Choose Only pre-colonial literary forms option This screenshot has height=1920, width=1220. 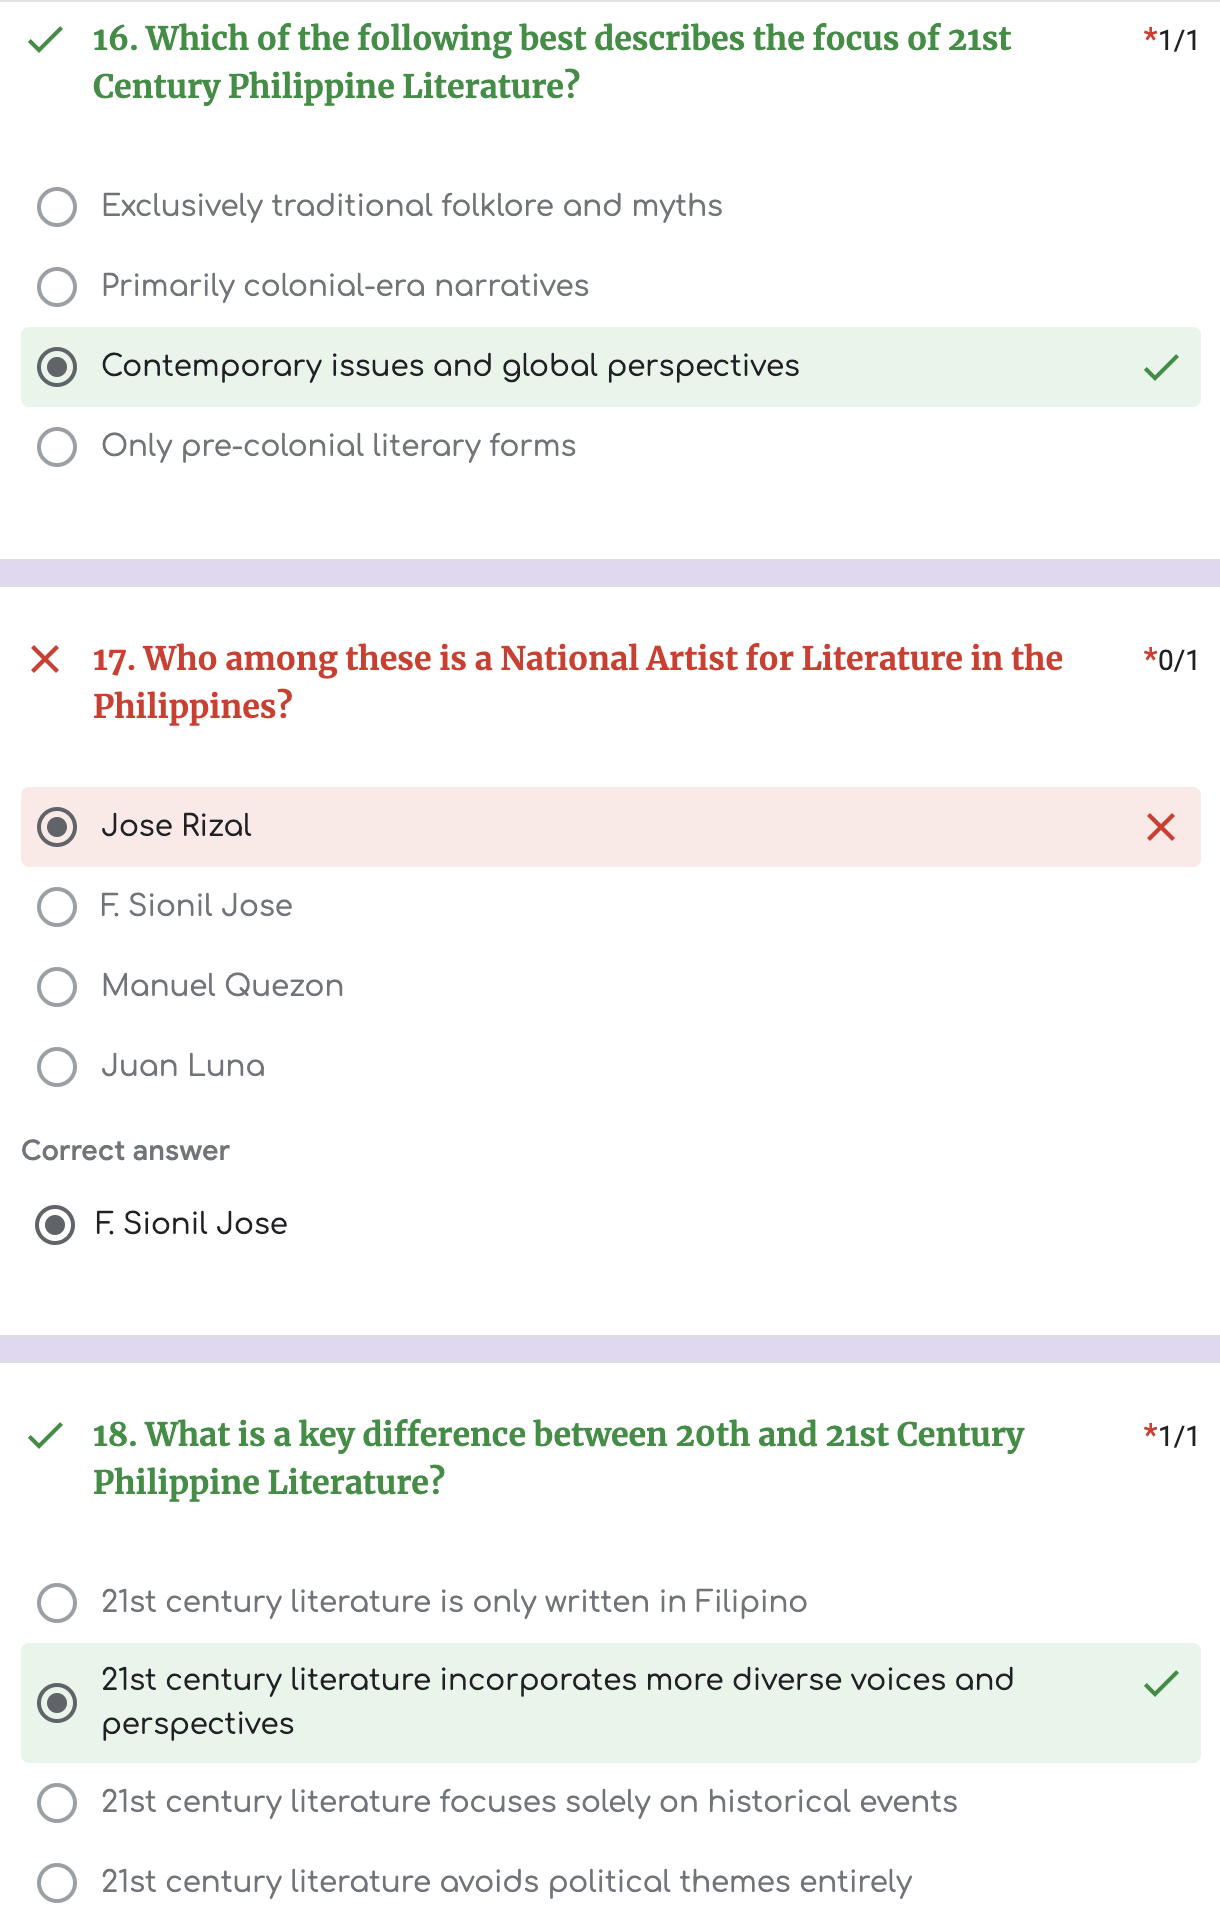[x=57, y=447]
